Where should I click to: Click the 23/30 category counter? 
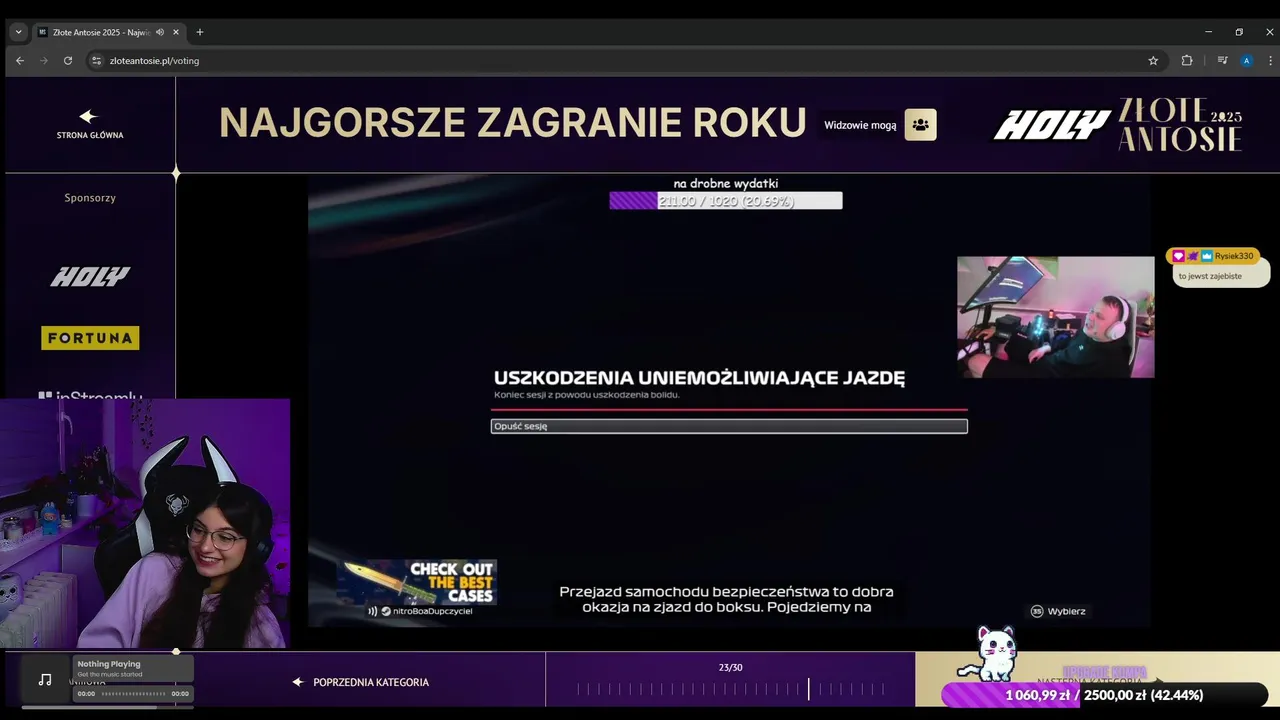(x=731, y=667)
